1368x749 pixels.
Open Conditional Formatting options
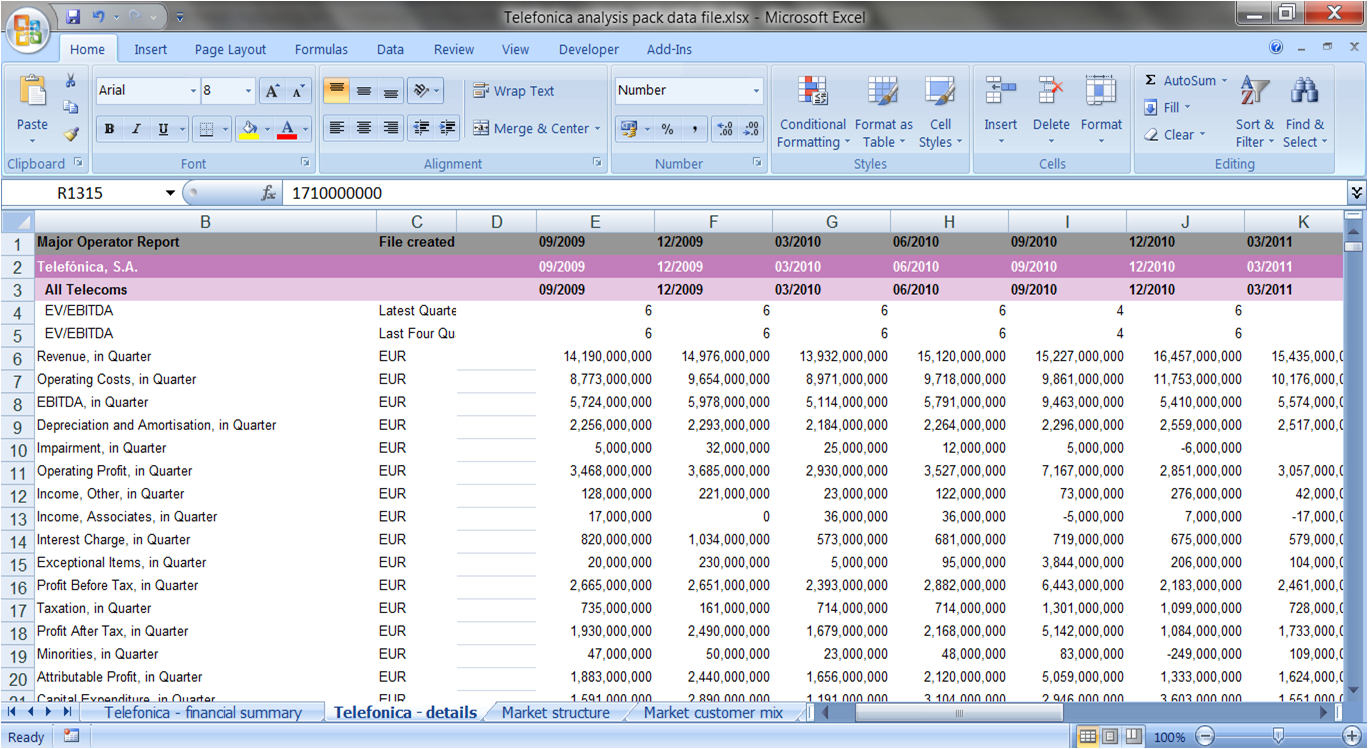813,112
